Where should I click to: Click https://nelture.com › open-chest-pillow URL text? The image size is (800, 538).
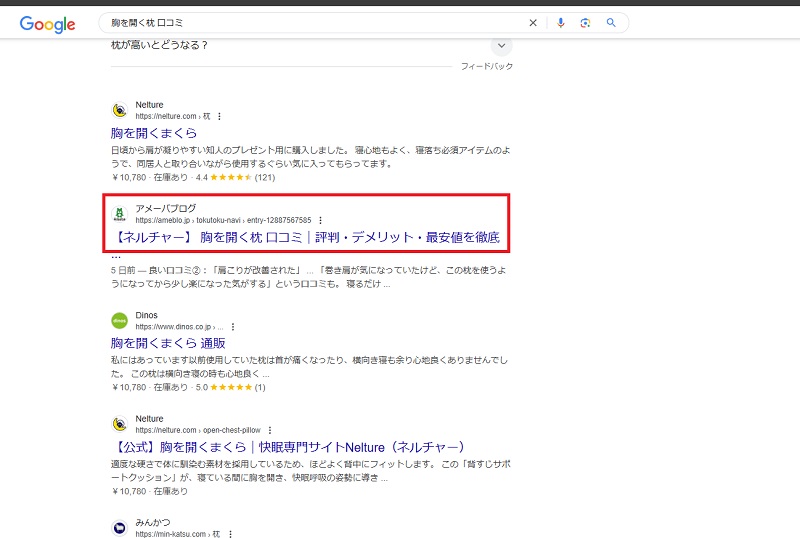point(198,430)
